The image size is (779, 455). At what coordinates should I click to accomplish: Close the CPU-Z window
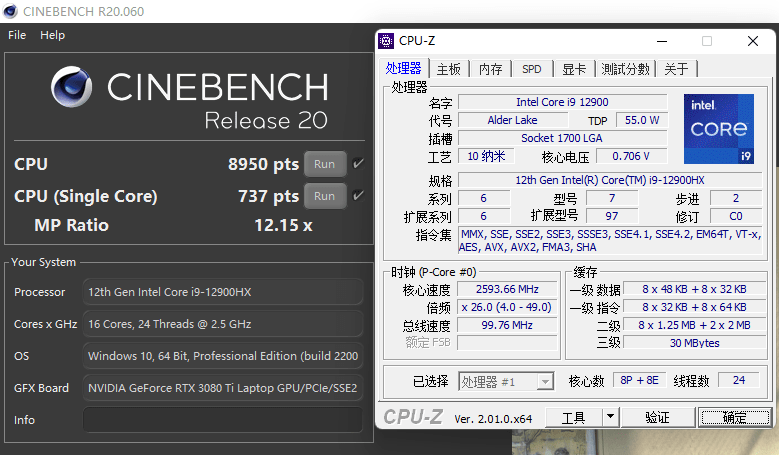[x=753, y=41]
